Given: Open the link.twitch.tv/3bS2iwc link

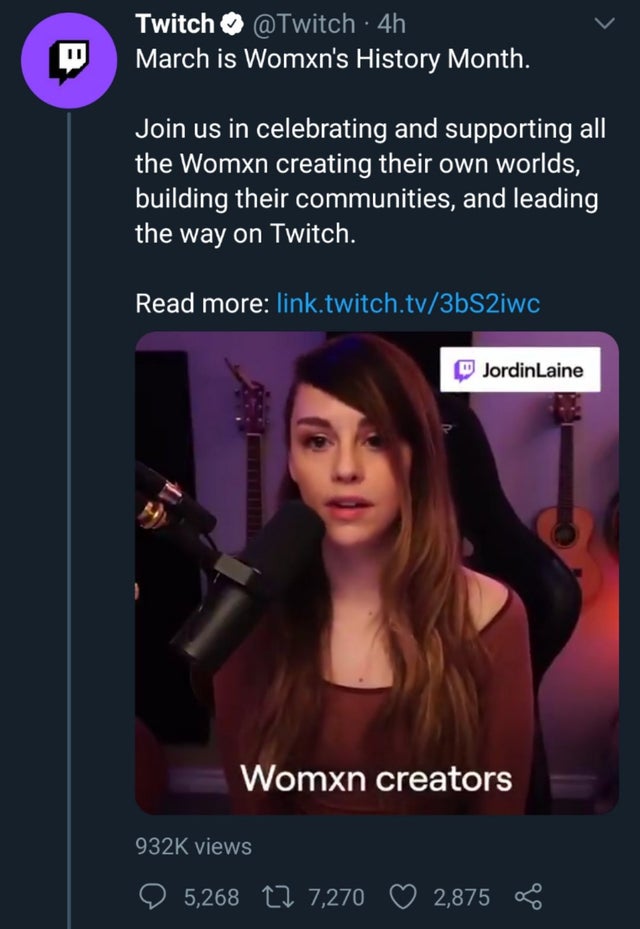Looking at the screenshot, I should [408, 304].
